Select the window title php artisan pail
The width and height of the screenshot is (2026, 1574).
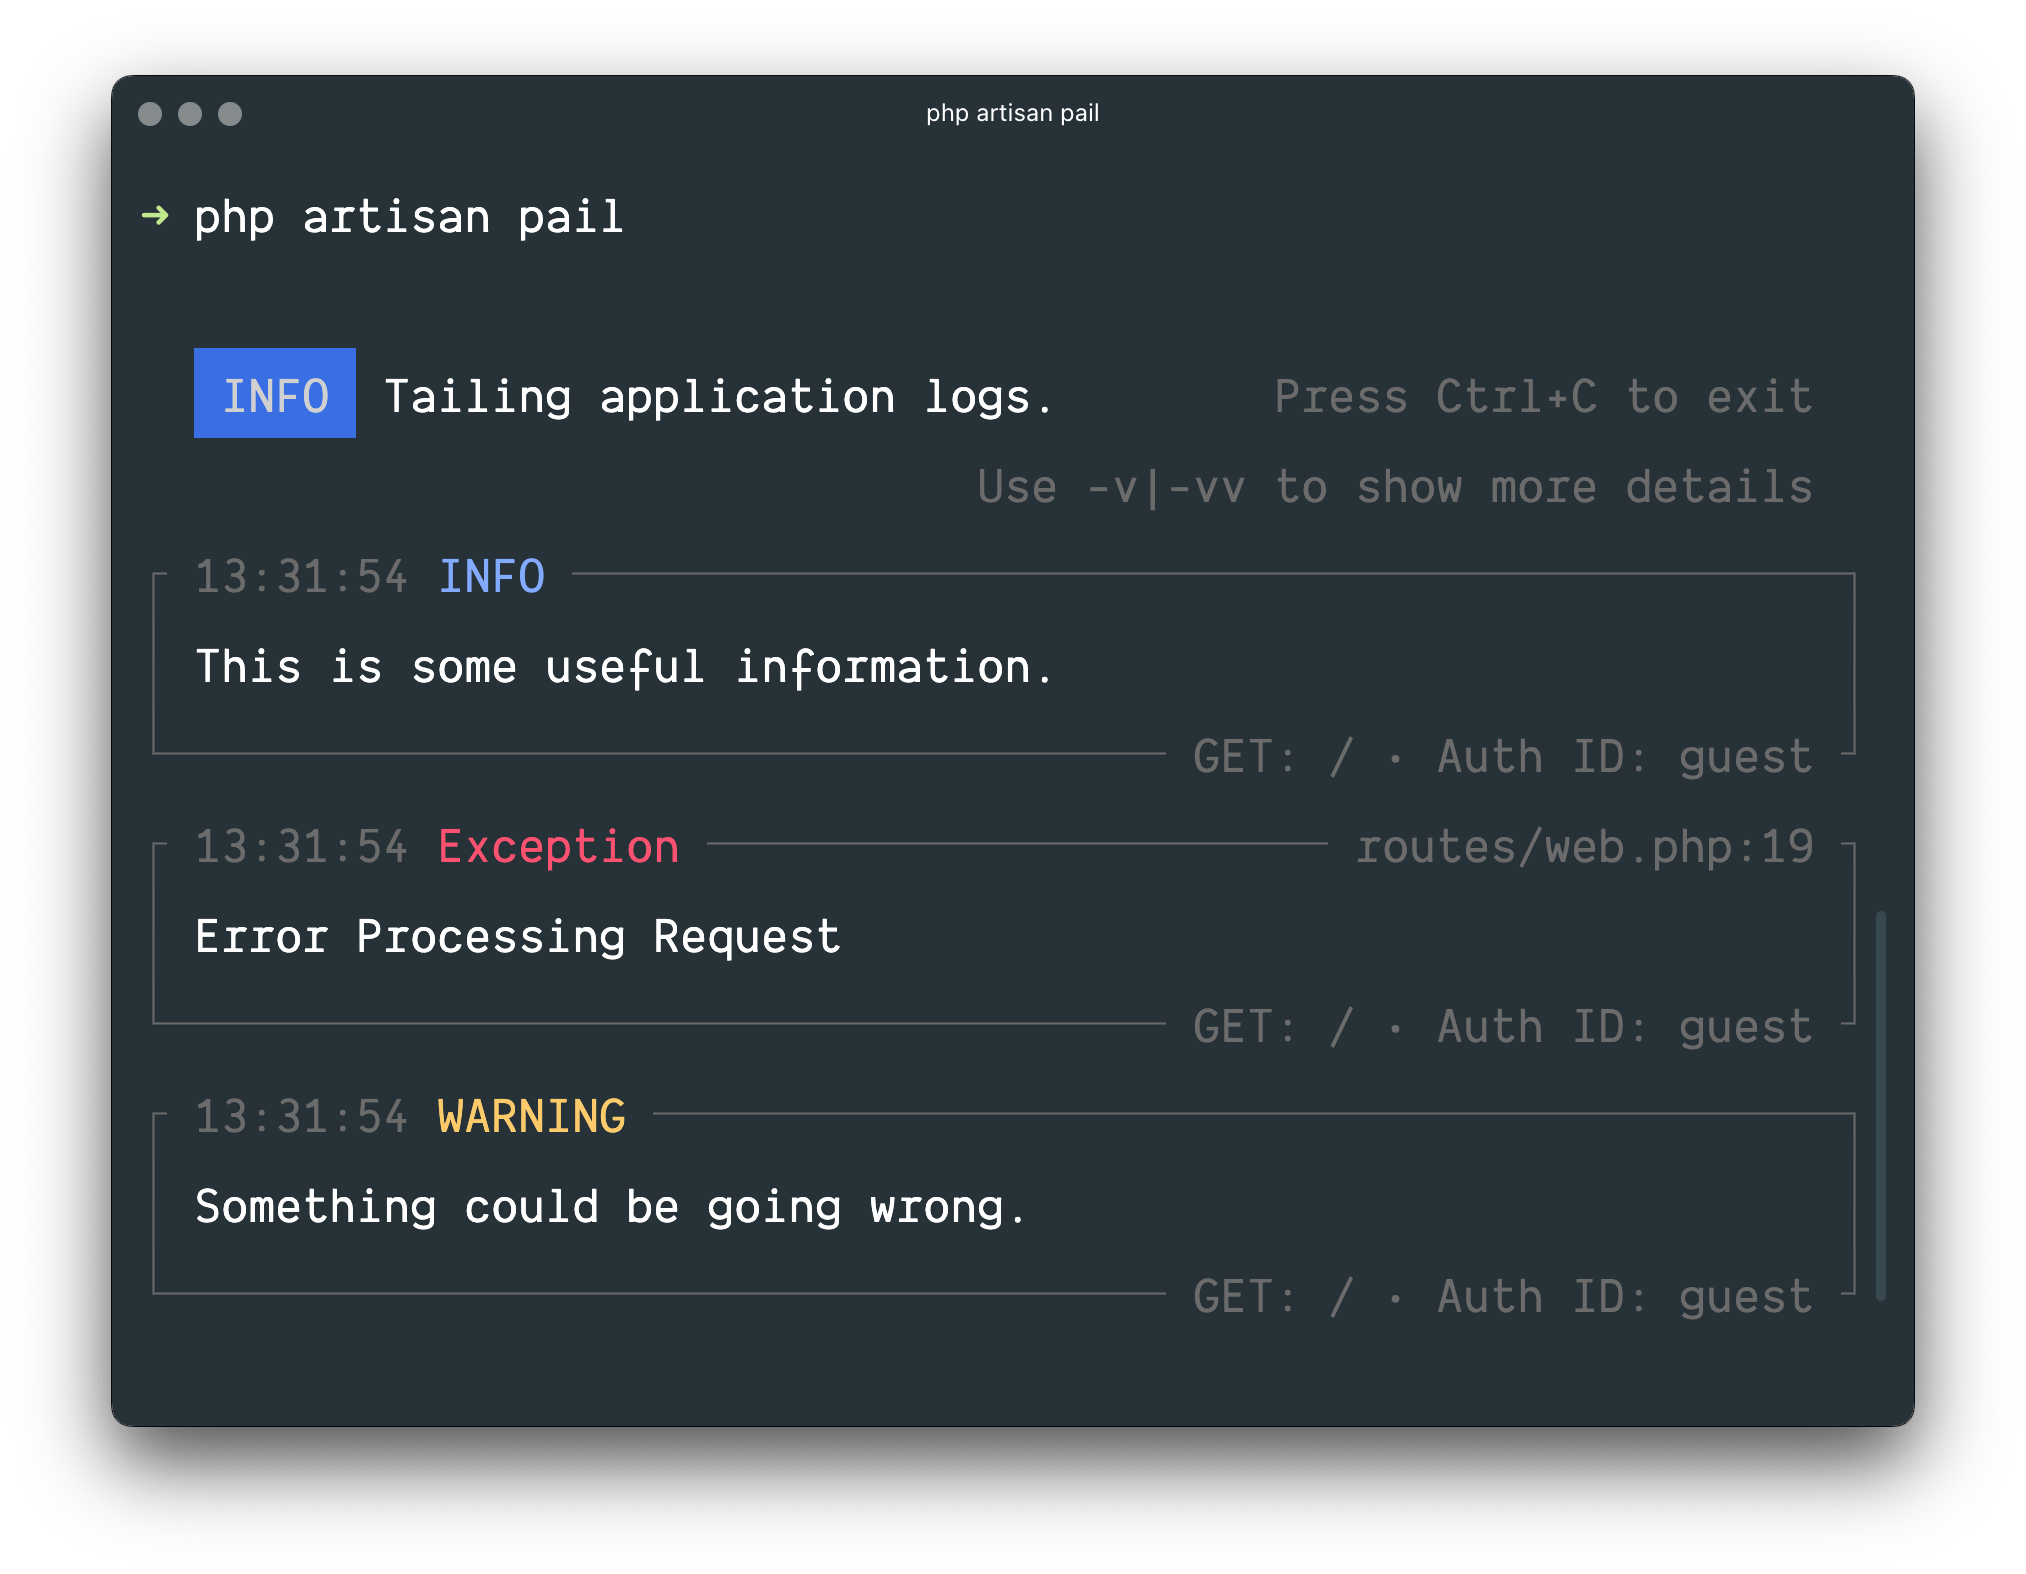pos(1012,113)
